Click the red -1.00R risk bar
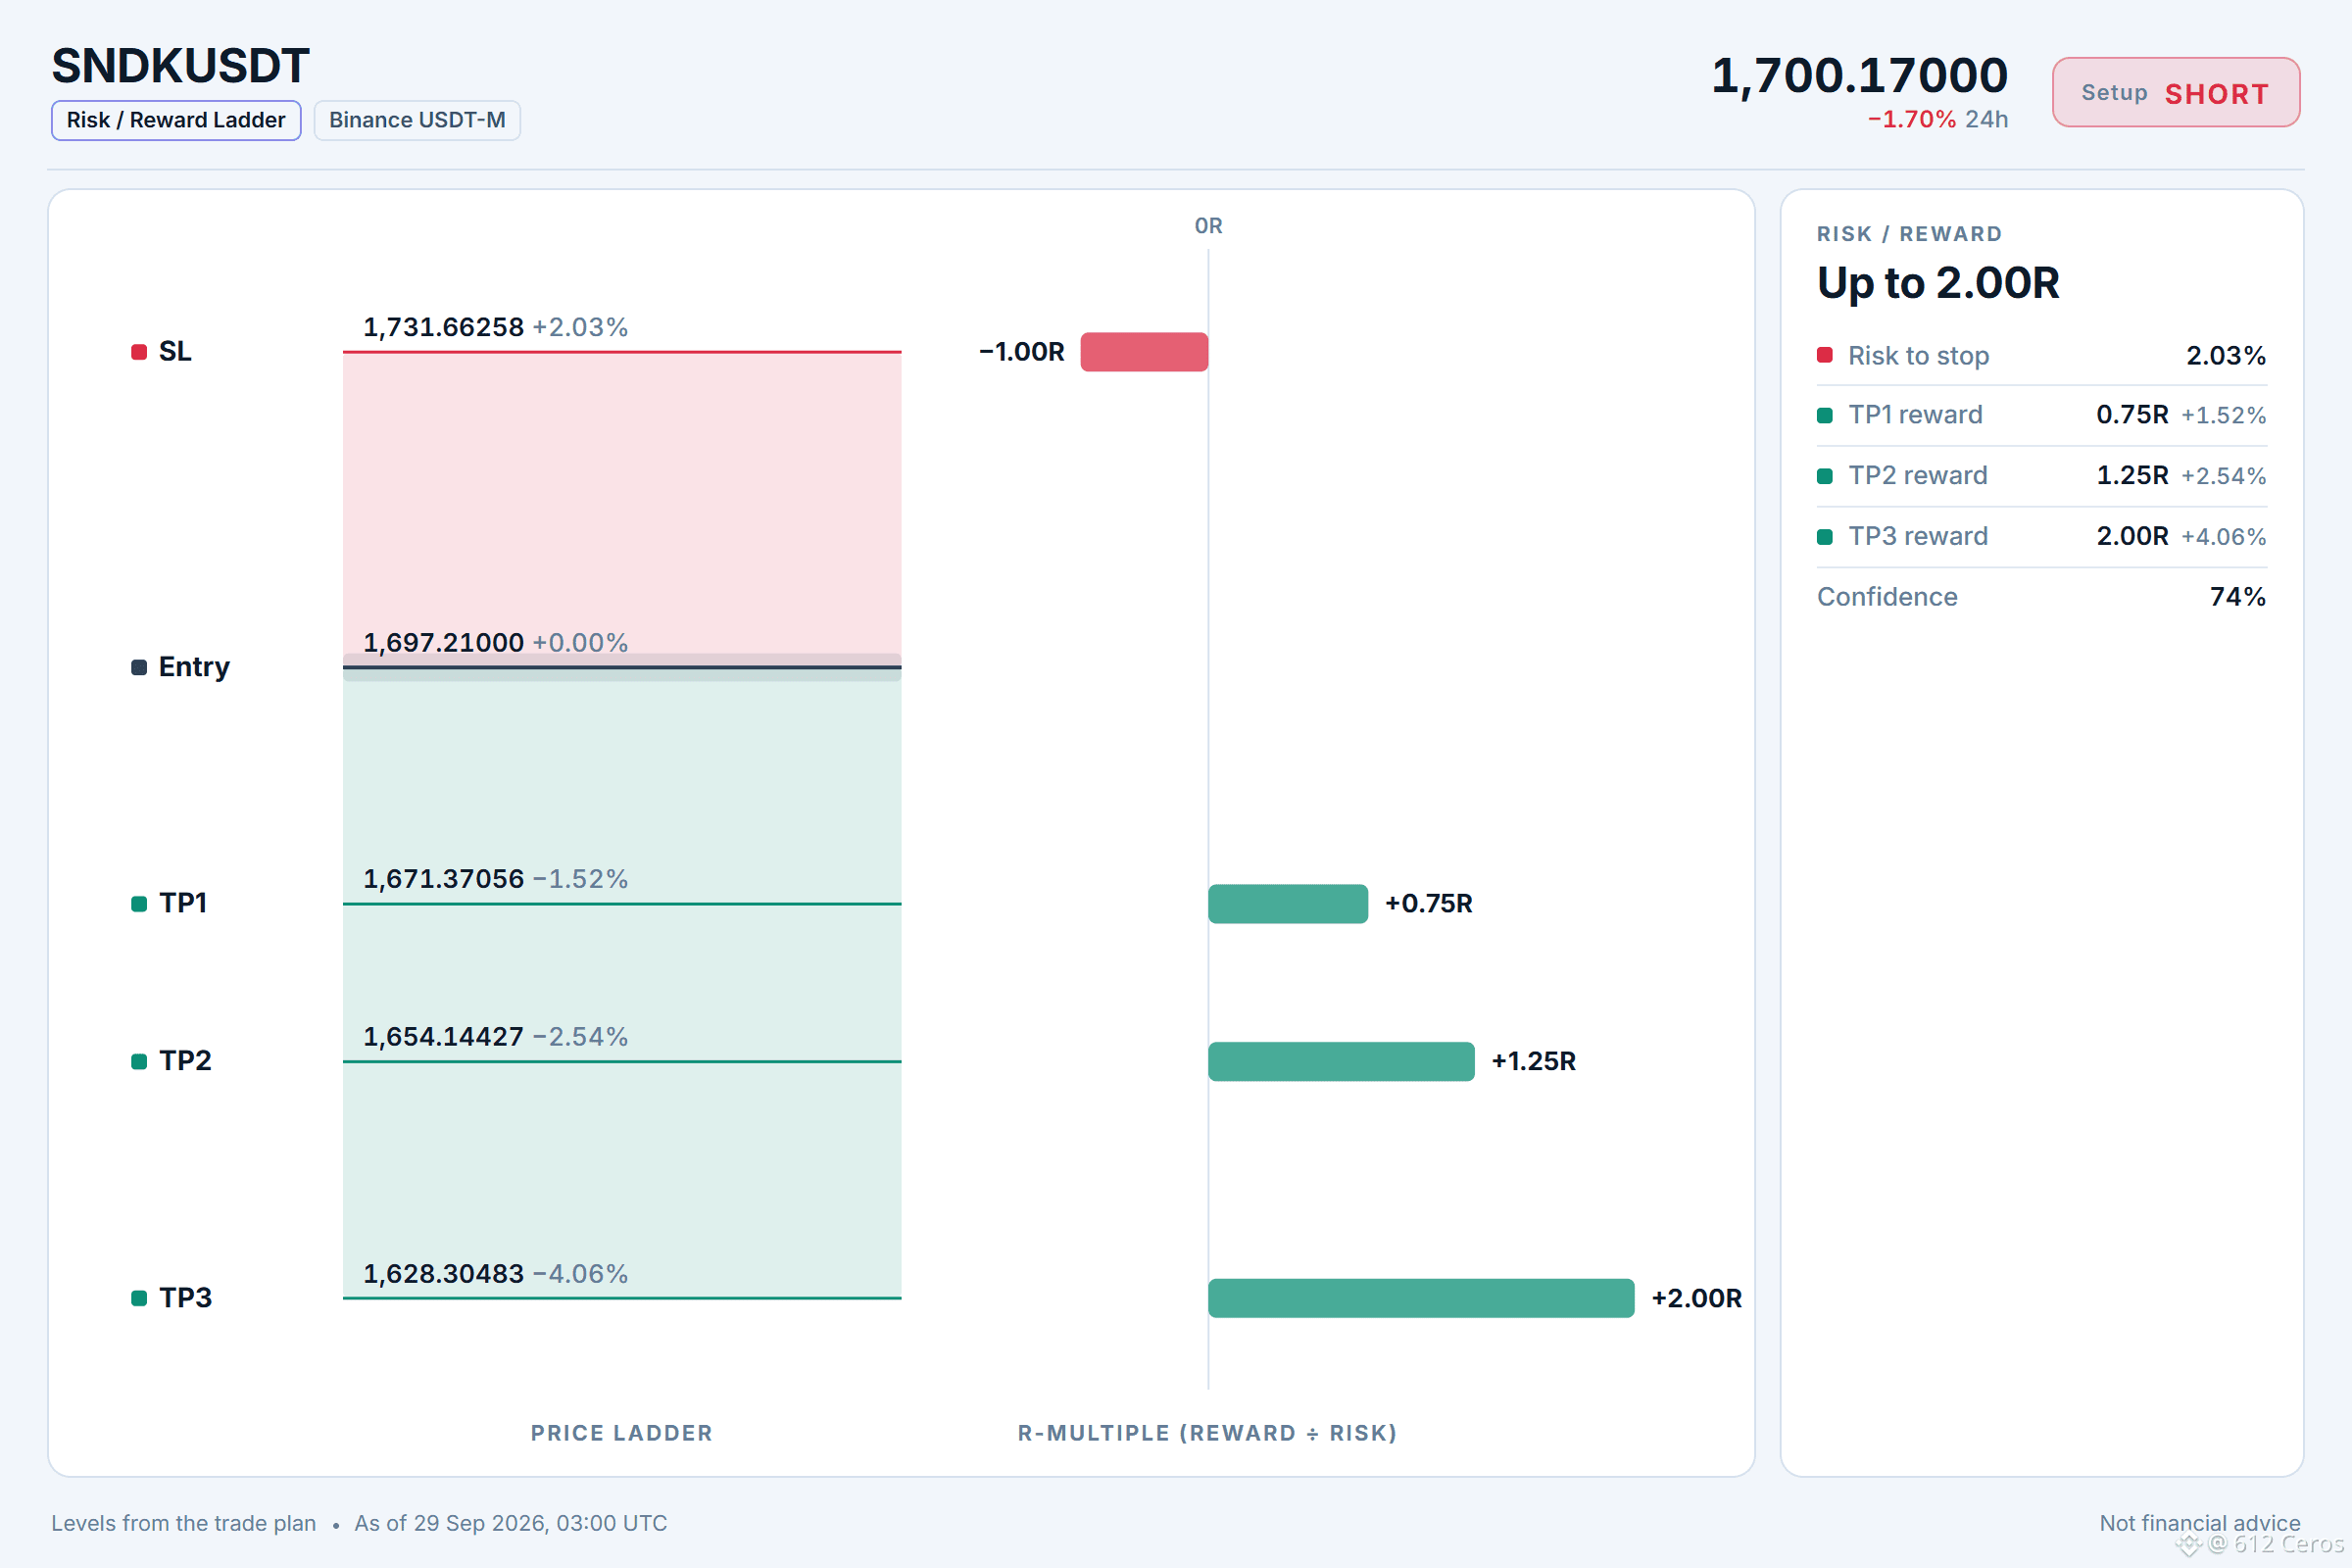 (1144, 352)
